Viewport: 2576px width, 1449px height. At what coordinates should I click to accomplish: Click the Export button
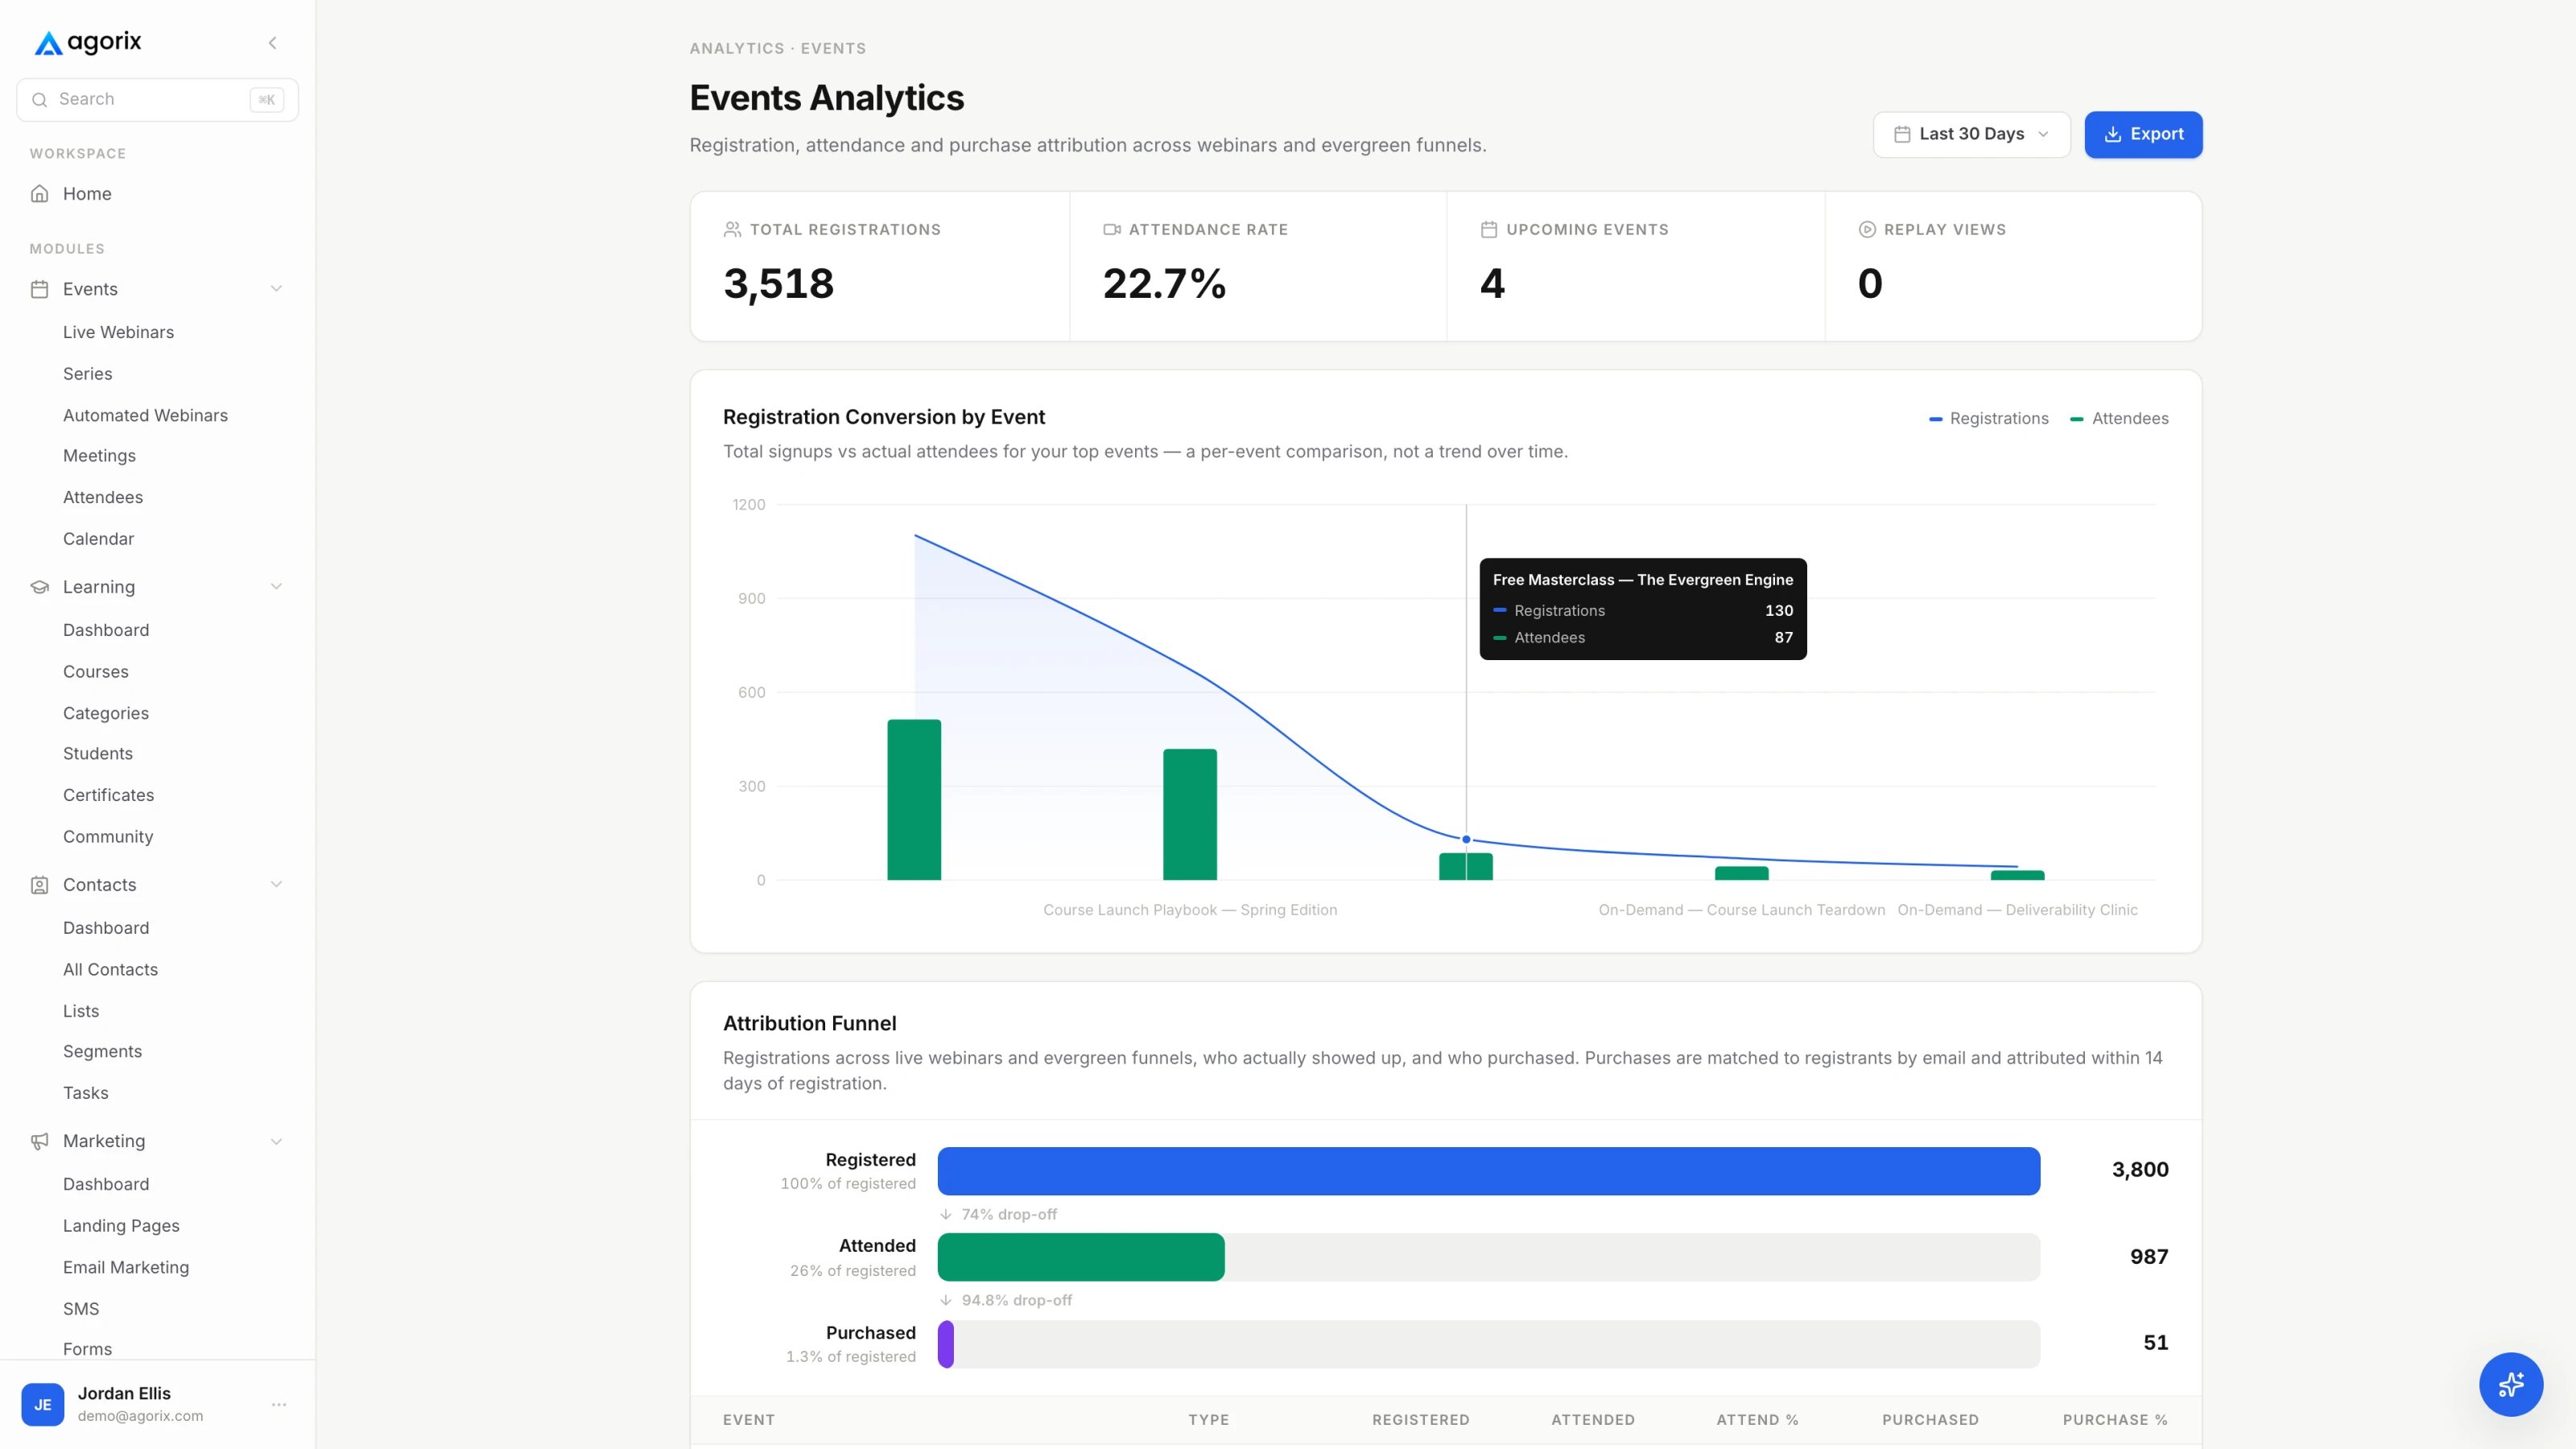[2143, 134]
